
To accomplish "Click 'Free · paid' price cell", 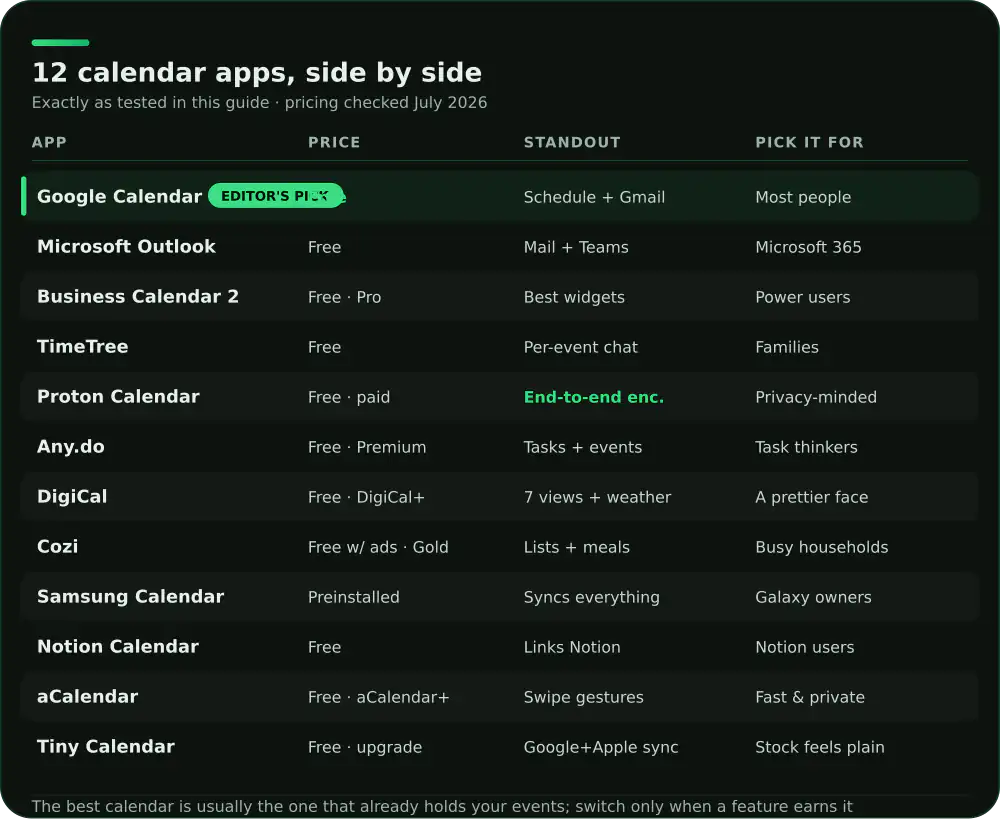I will tap(349, 397).
